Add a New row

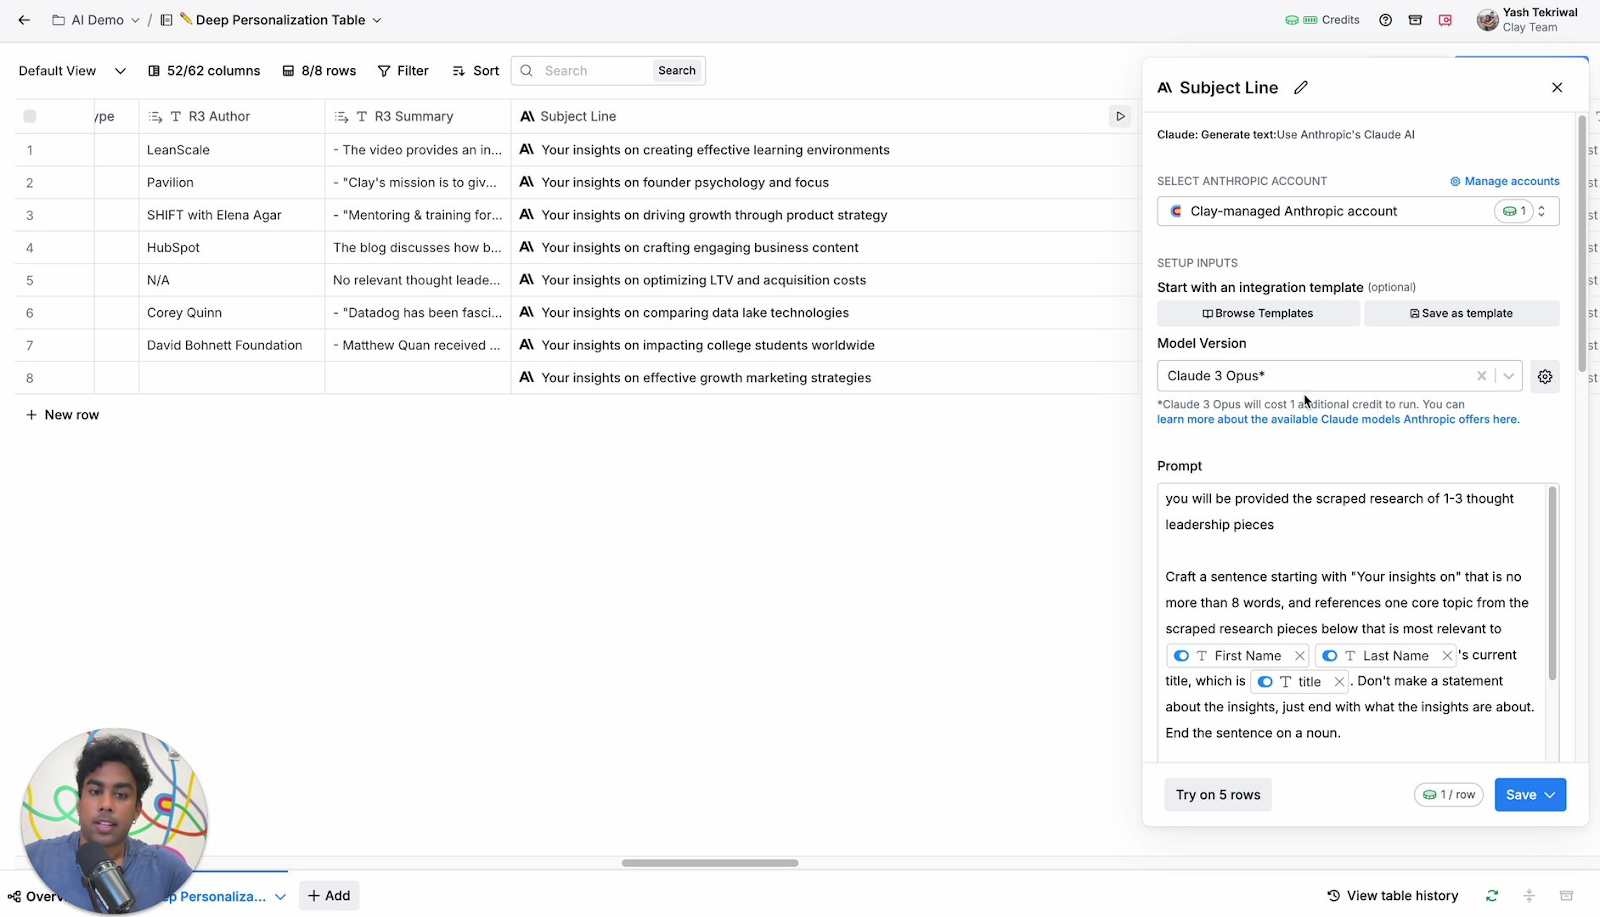[62, 415]
